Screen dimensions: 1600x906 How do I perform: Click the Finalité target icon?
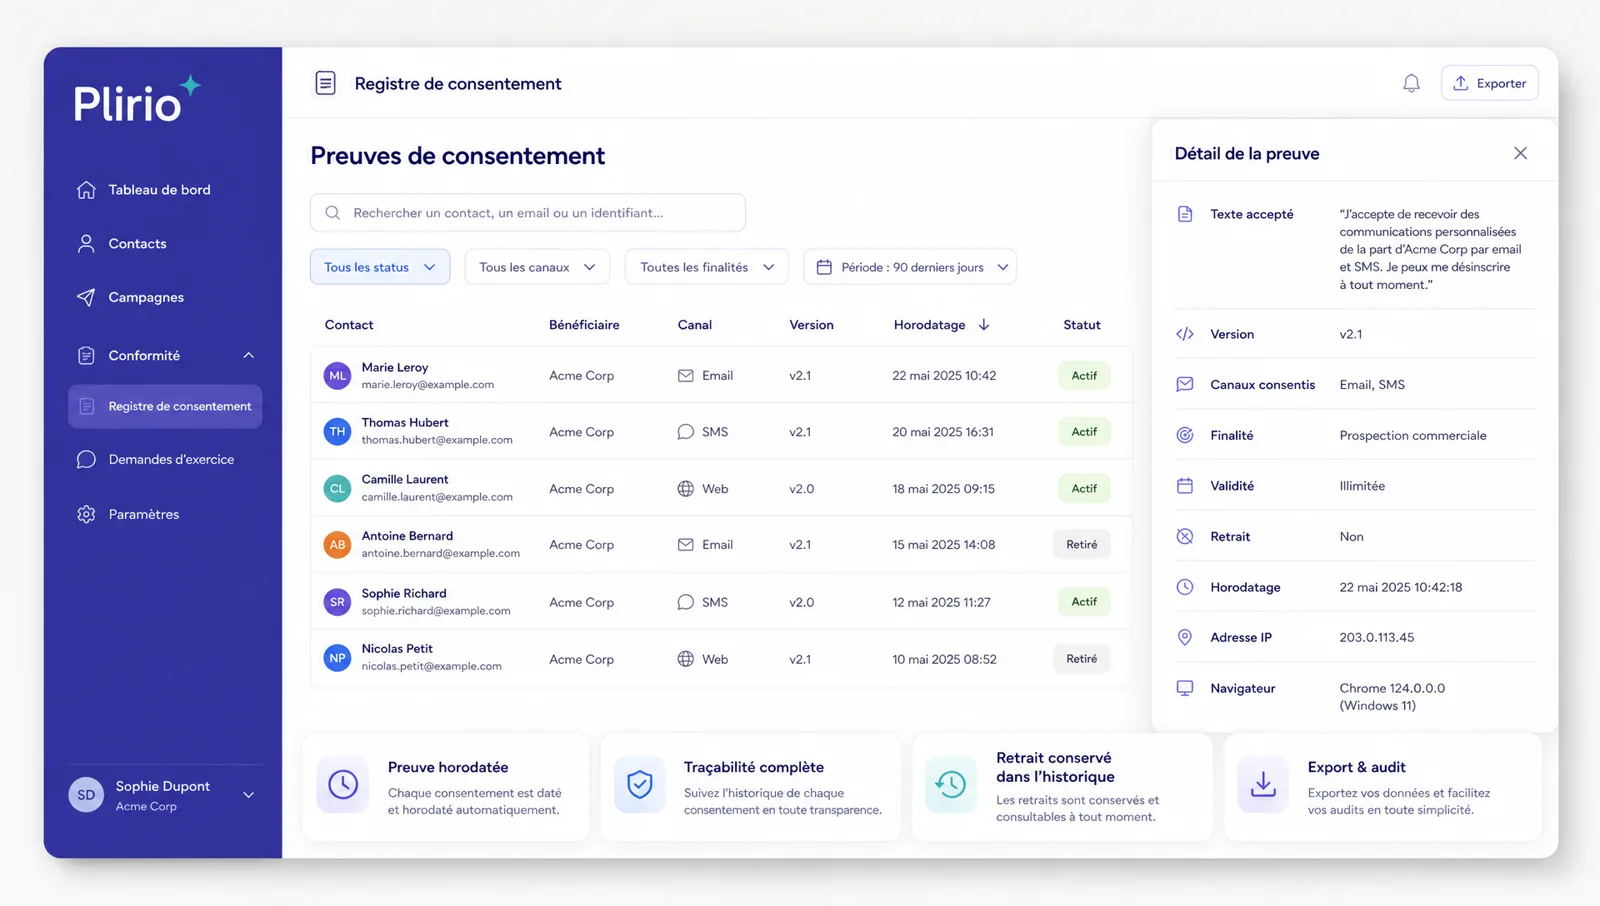(1185, 435)
